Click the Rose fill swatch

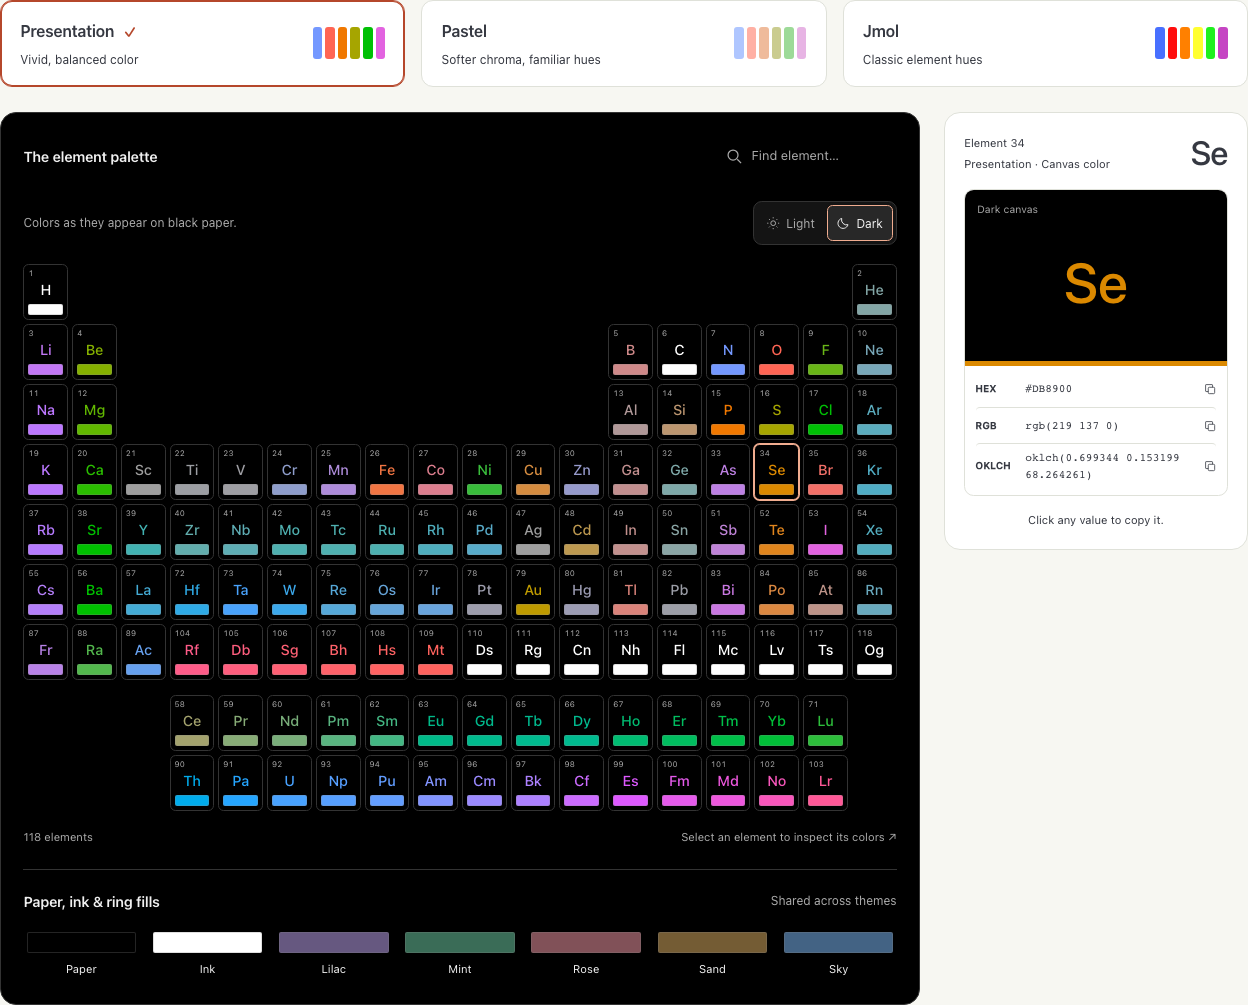pyautogui.click(x=586, y=942)
